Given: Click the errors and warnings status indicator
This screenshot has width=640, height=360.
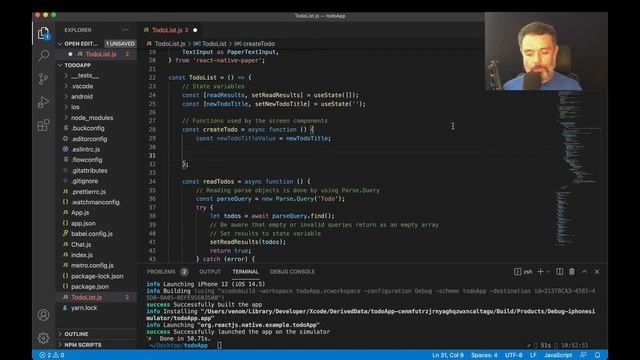Looking at the screenshot, I should [52, 355].
